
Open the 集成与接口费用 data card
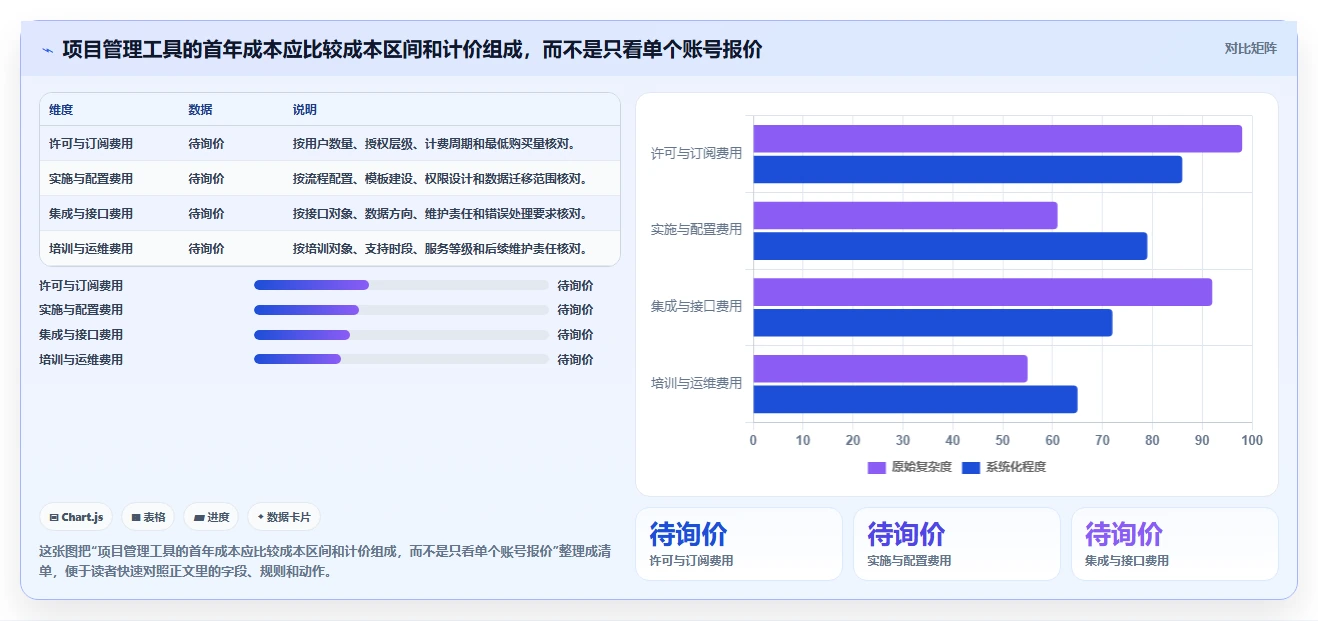pos(1175,544)
